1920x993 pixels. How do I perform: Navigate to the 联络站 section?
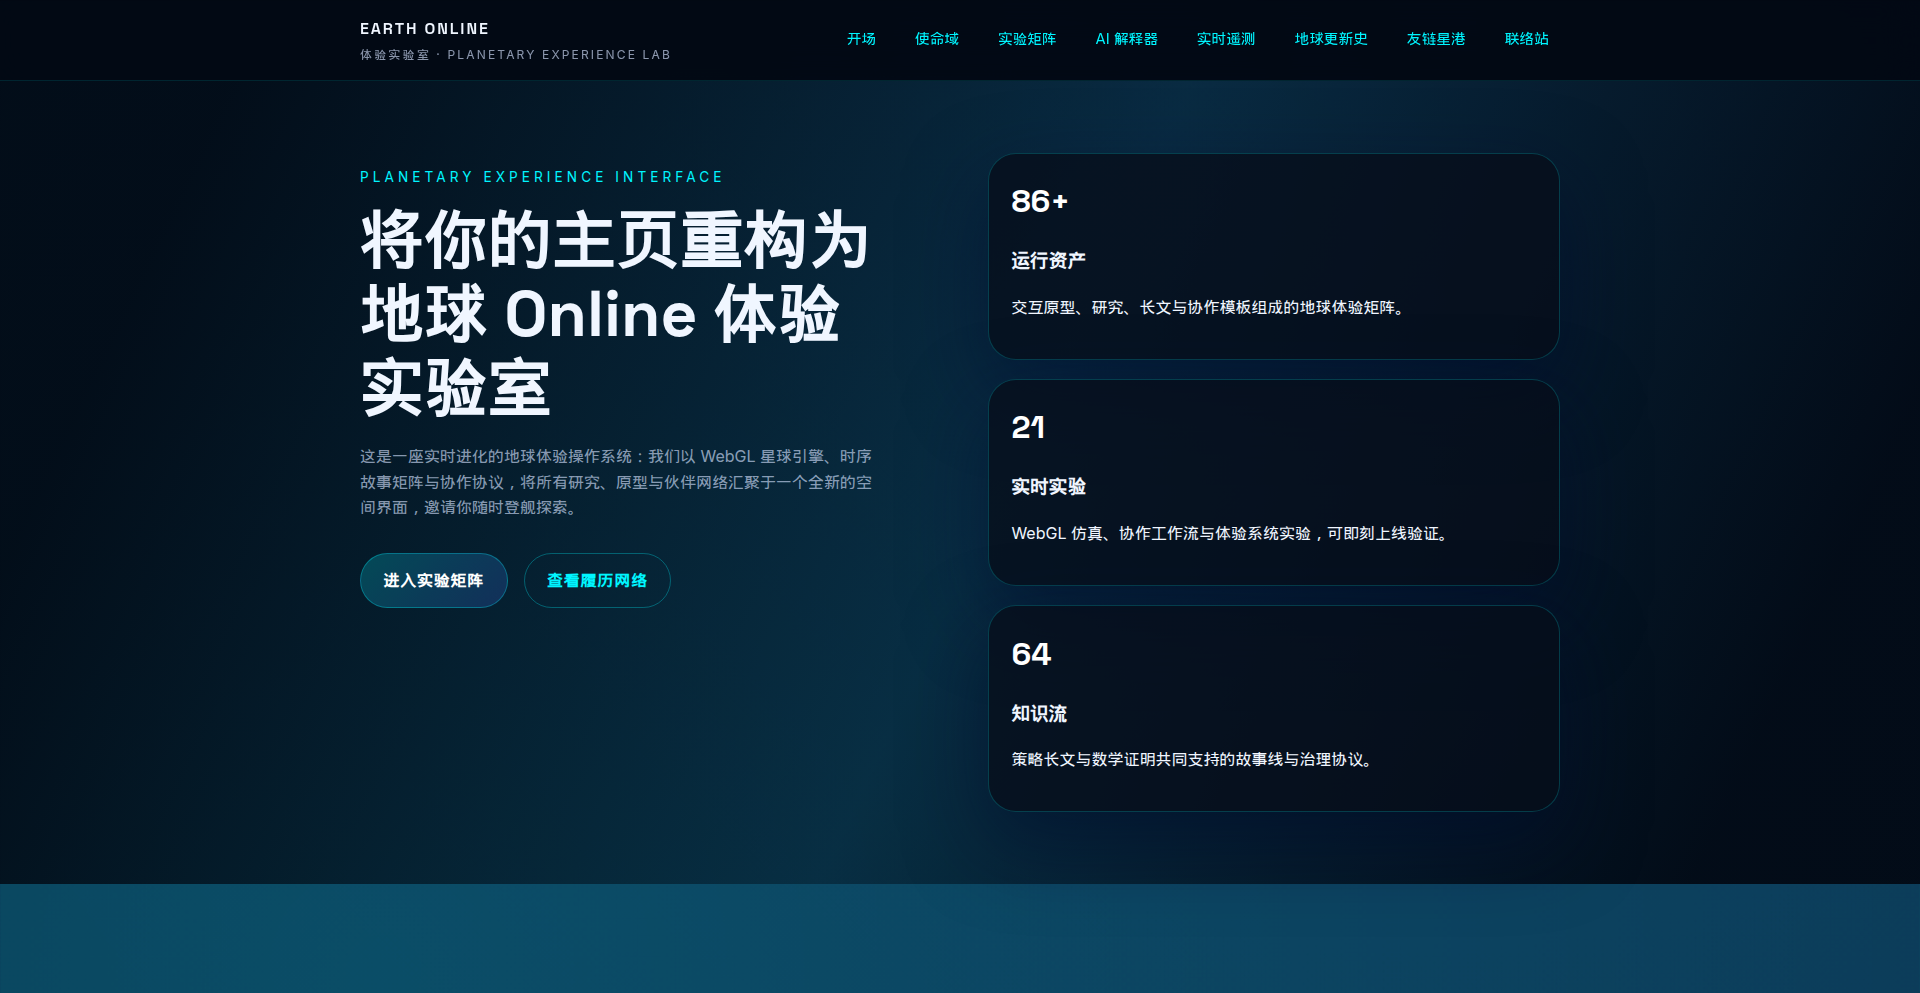1526,39
